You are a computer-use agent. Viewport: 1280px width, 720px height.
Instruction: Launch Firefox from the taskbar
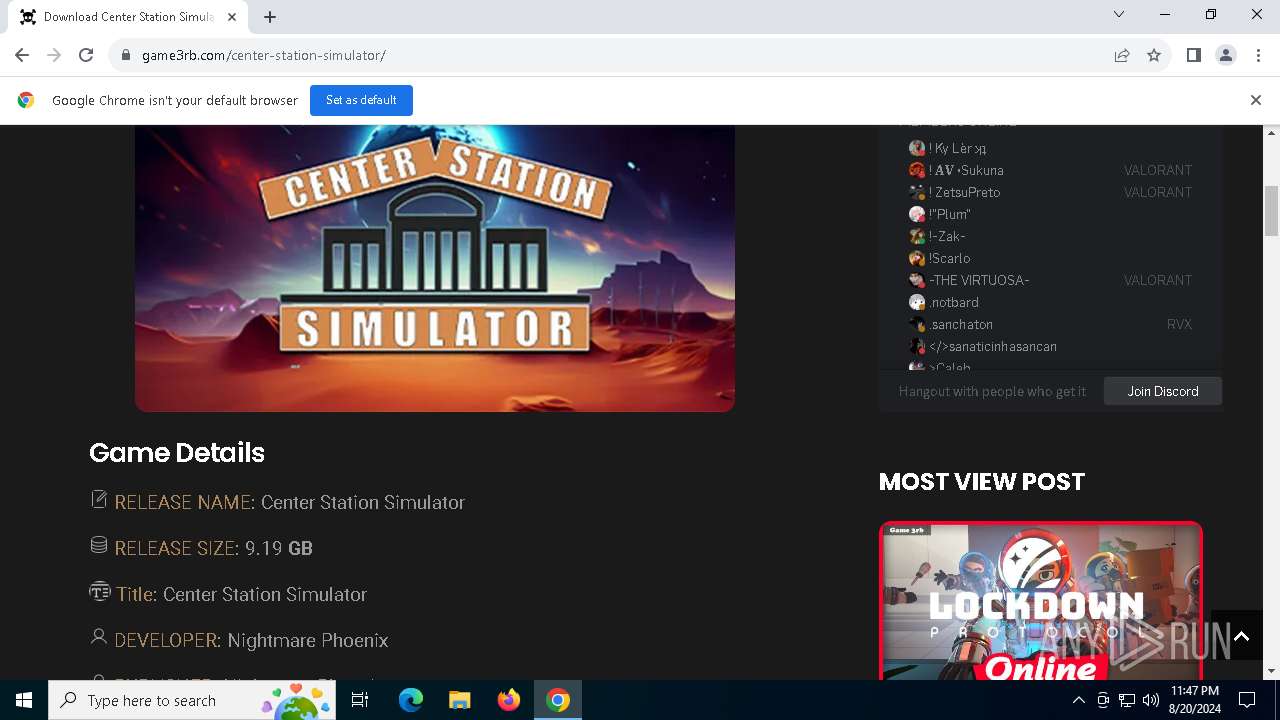click(x=508, y=700)
